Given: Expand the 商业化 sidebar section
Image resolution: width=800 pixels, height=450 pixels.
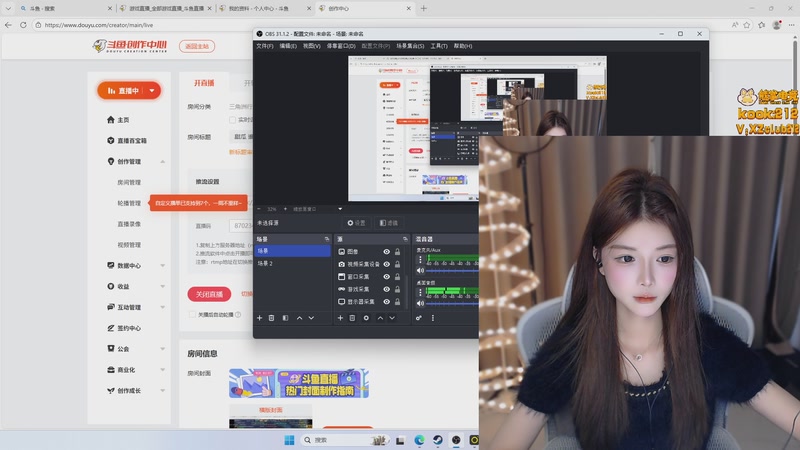Looking at the screenshot, I should (x=163, y=370).
